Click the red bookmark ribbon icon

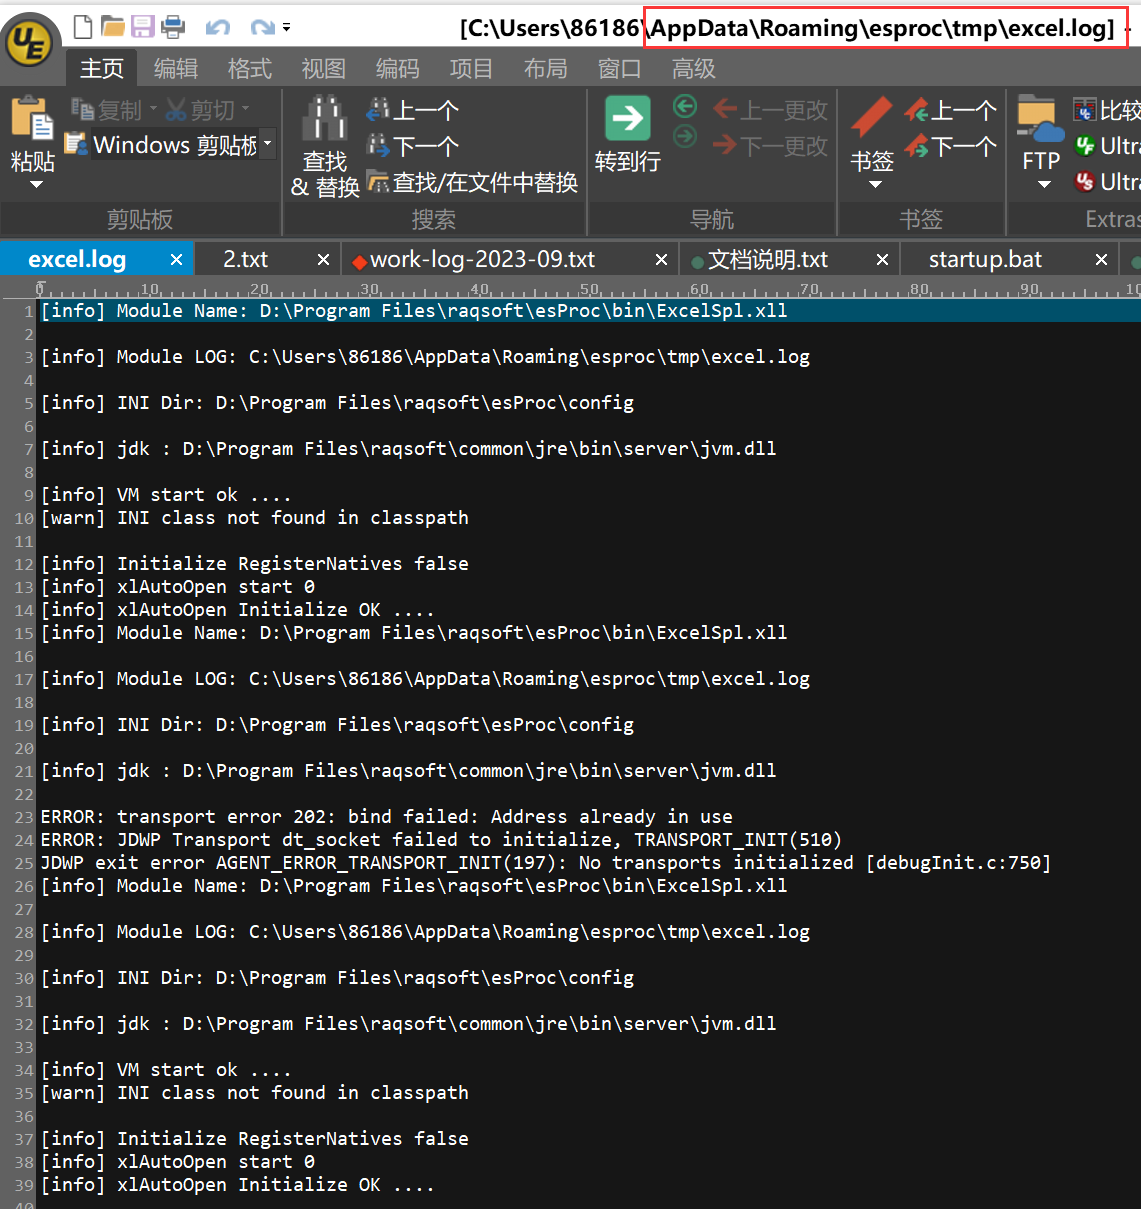[x=871, y=118]
